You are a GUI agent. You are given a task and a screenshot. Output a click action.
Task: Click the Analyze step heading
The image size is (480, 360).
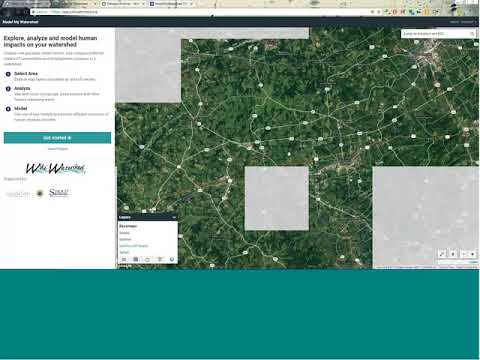pyautogui.click(x=22, y=88)
